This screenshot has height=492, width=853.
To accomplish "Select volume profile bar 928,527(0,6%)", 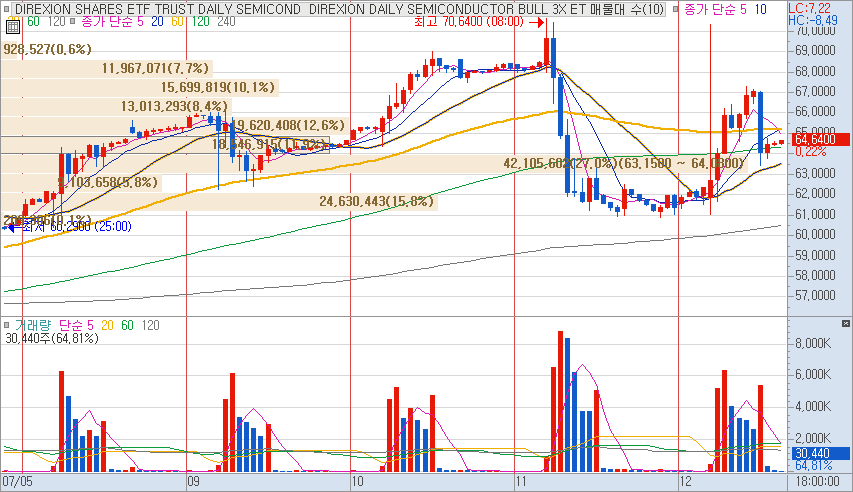I will pos(47,49).
